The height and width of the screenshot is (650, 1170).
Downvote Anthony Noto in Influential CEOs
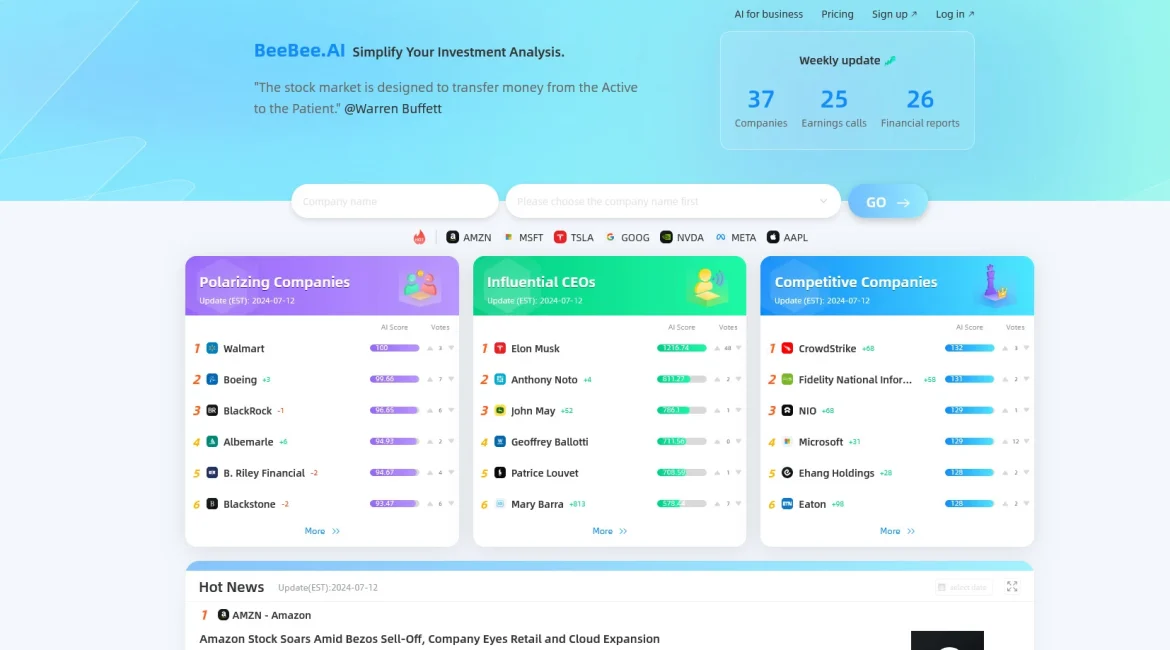pyautogui.click(x=739, y=380)
